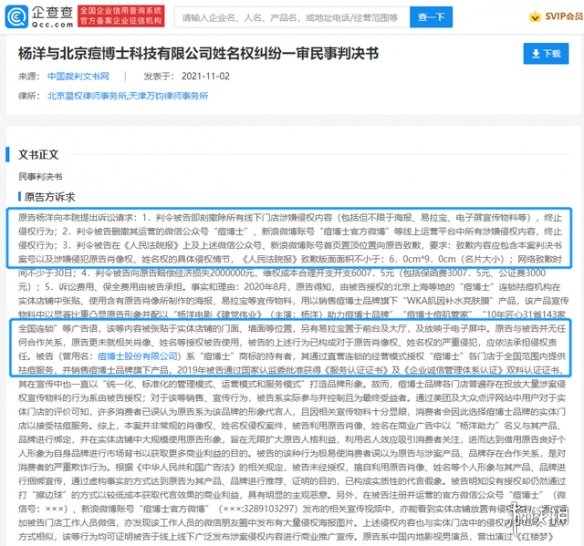584x546 pixels.
Task: Click the SVIP会员 membership link
Action: (x=564, y=16)
